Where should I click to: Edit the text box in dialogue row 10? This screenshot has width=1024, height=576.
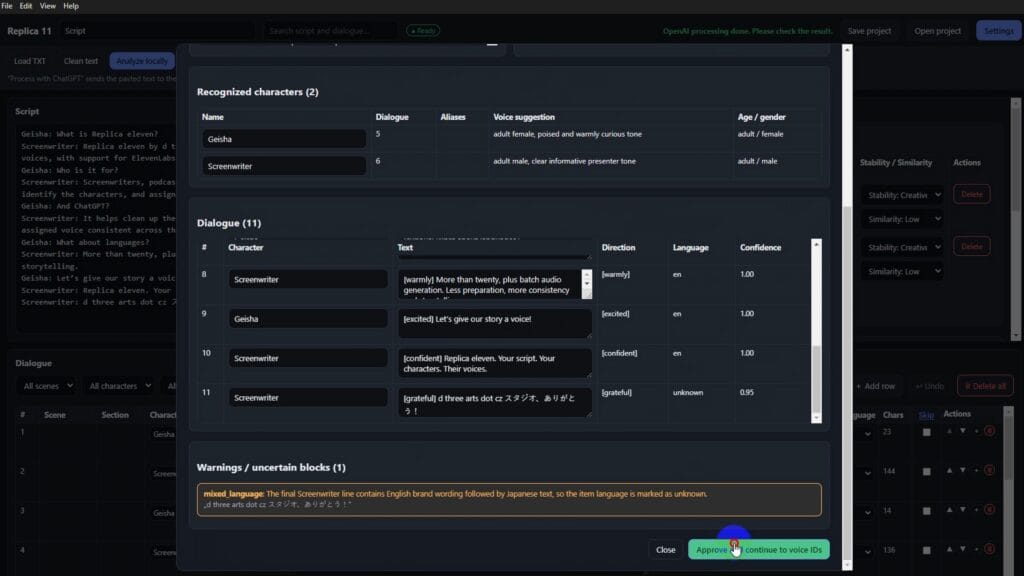(x=494, y=363)
